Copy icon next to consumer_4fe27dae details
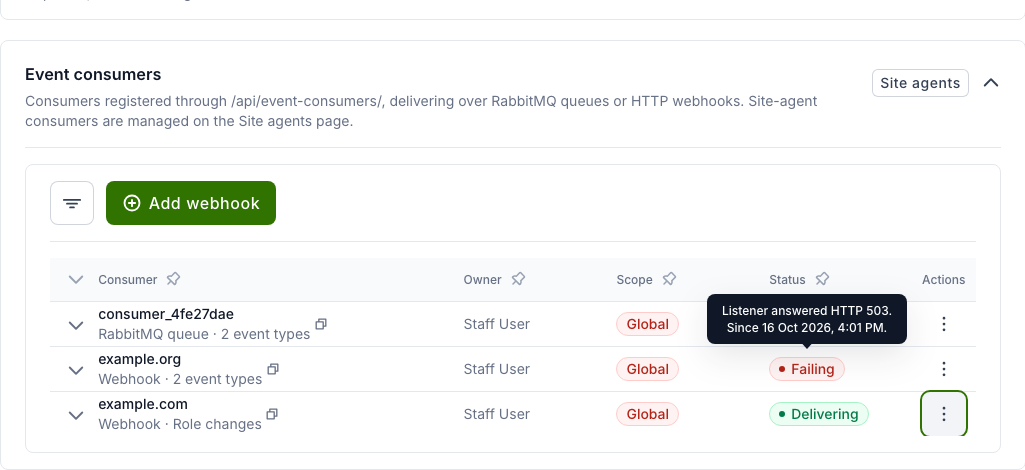 321,324
